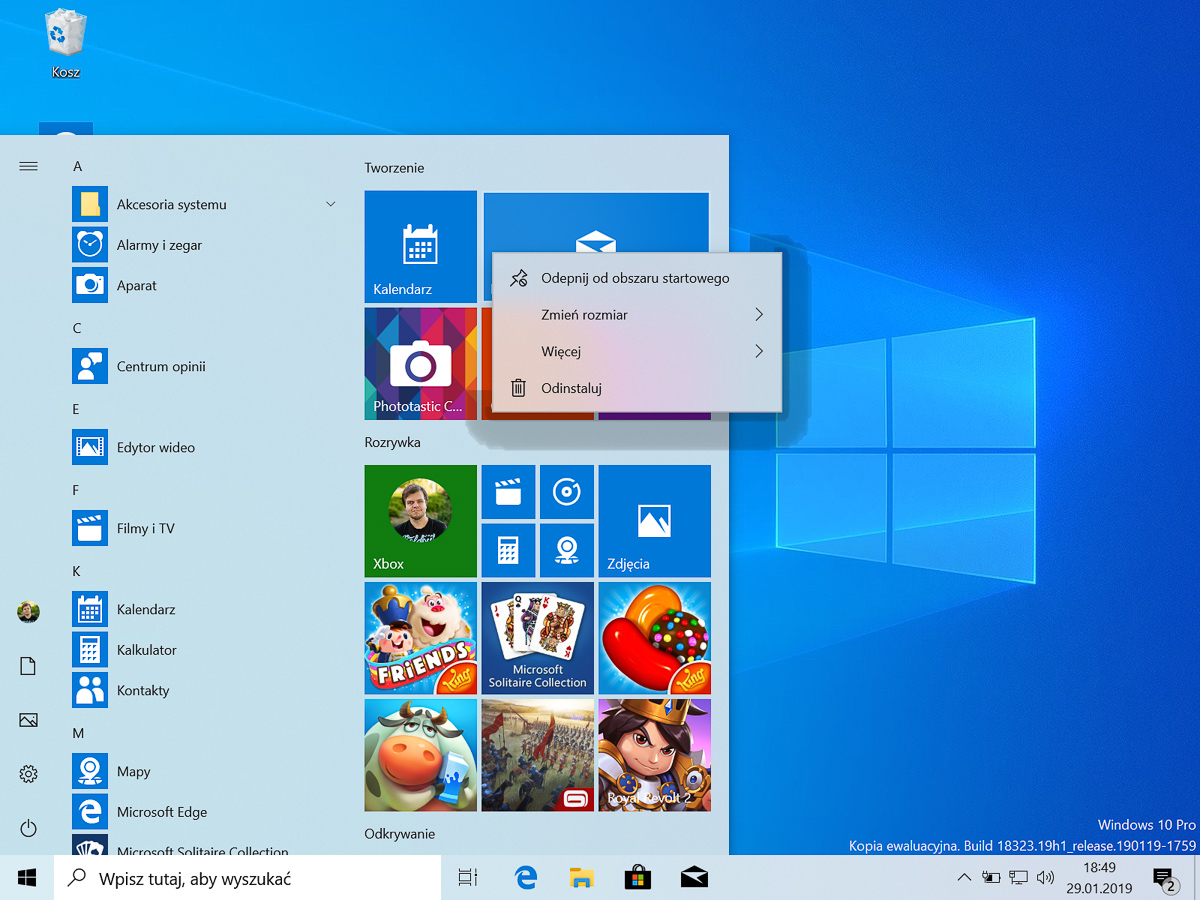Click the Windows Start button
The image size is (1200, 900).
[x=27, y=878]
